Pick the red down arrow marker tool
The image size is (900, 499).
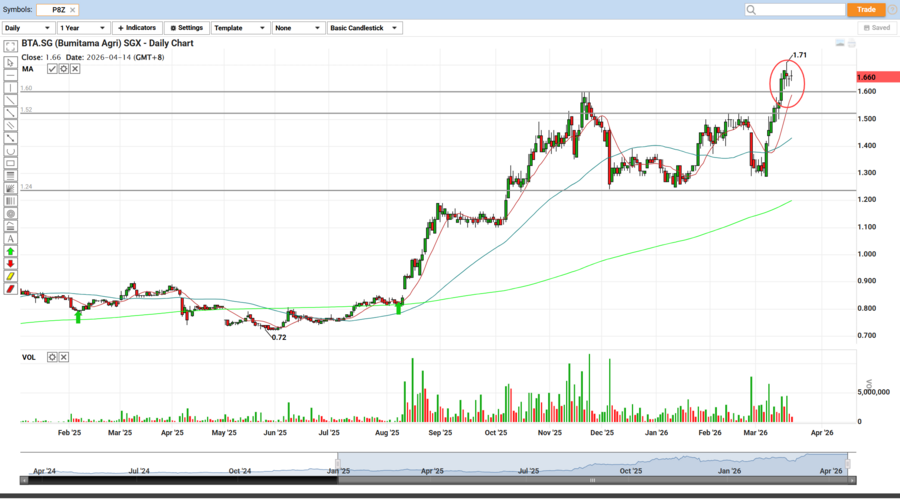10,264
